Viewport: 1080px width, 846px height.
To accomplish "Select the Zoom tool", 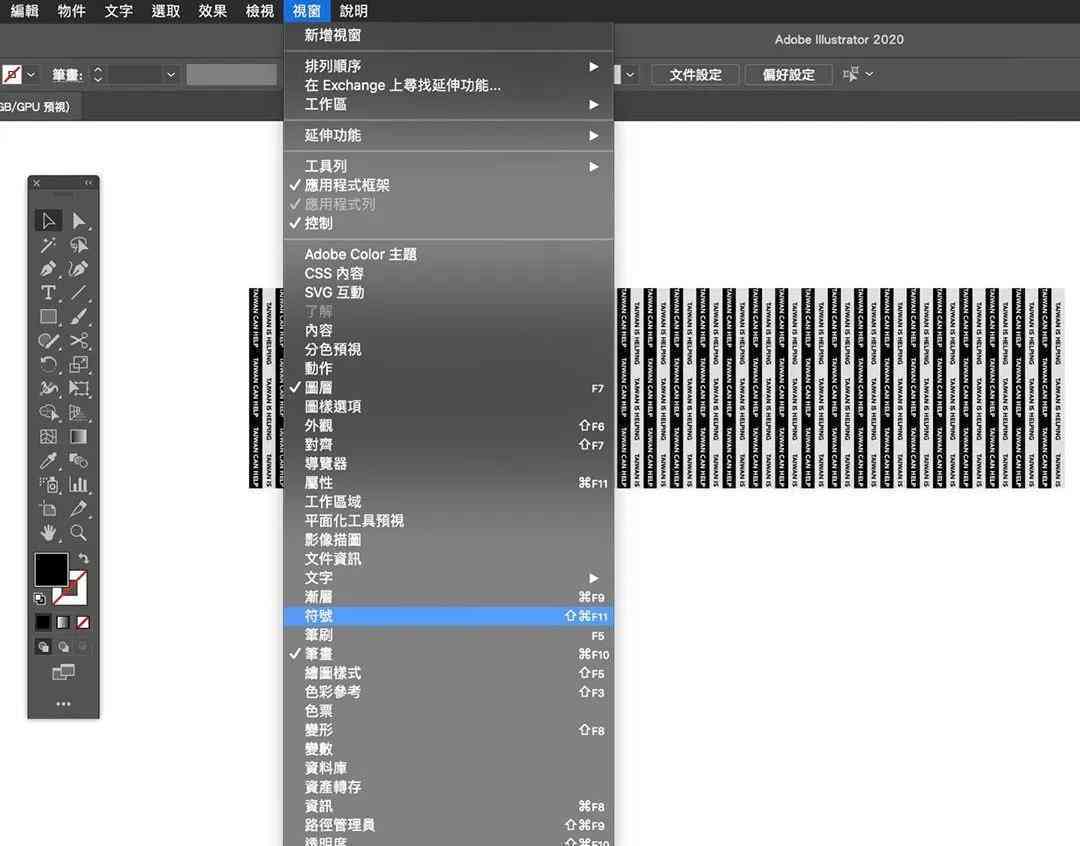I will point(79,533).
